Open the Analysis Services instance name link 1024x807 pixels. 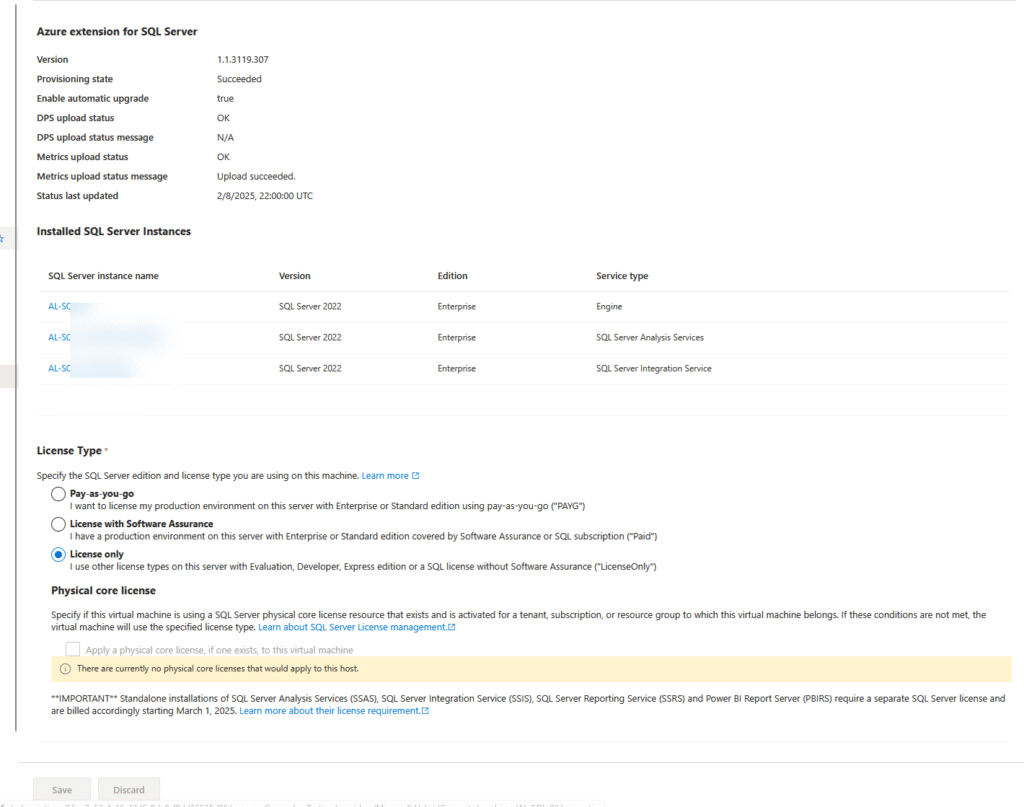59,338
